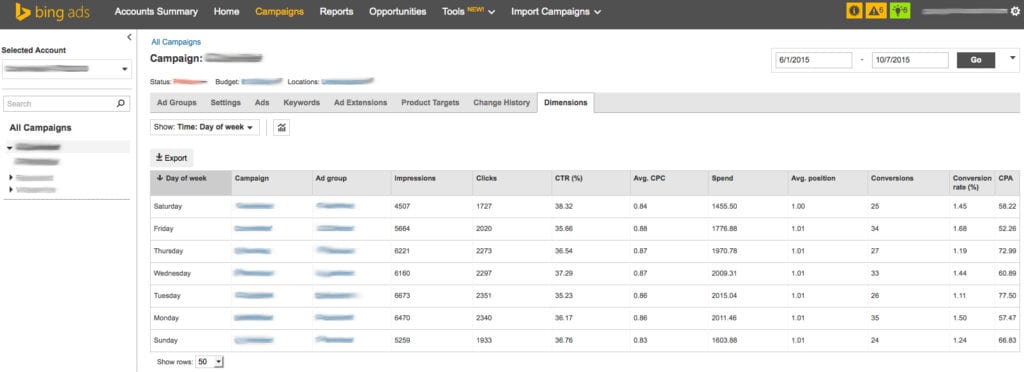Sort by Conversion rate (%) column header
Image resolution: width=1024 pixels, height=372 pixels.
971,183
